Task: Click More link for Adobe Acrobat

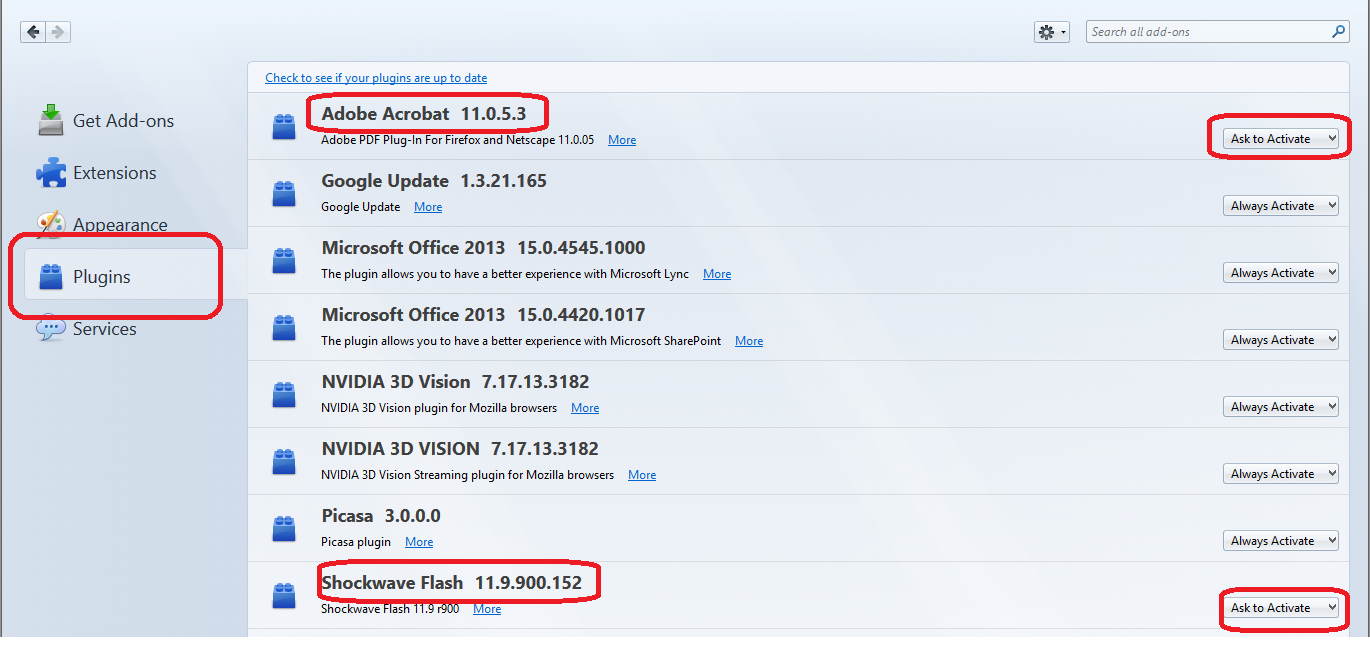Action: [622, 140]
